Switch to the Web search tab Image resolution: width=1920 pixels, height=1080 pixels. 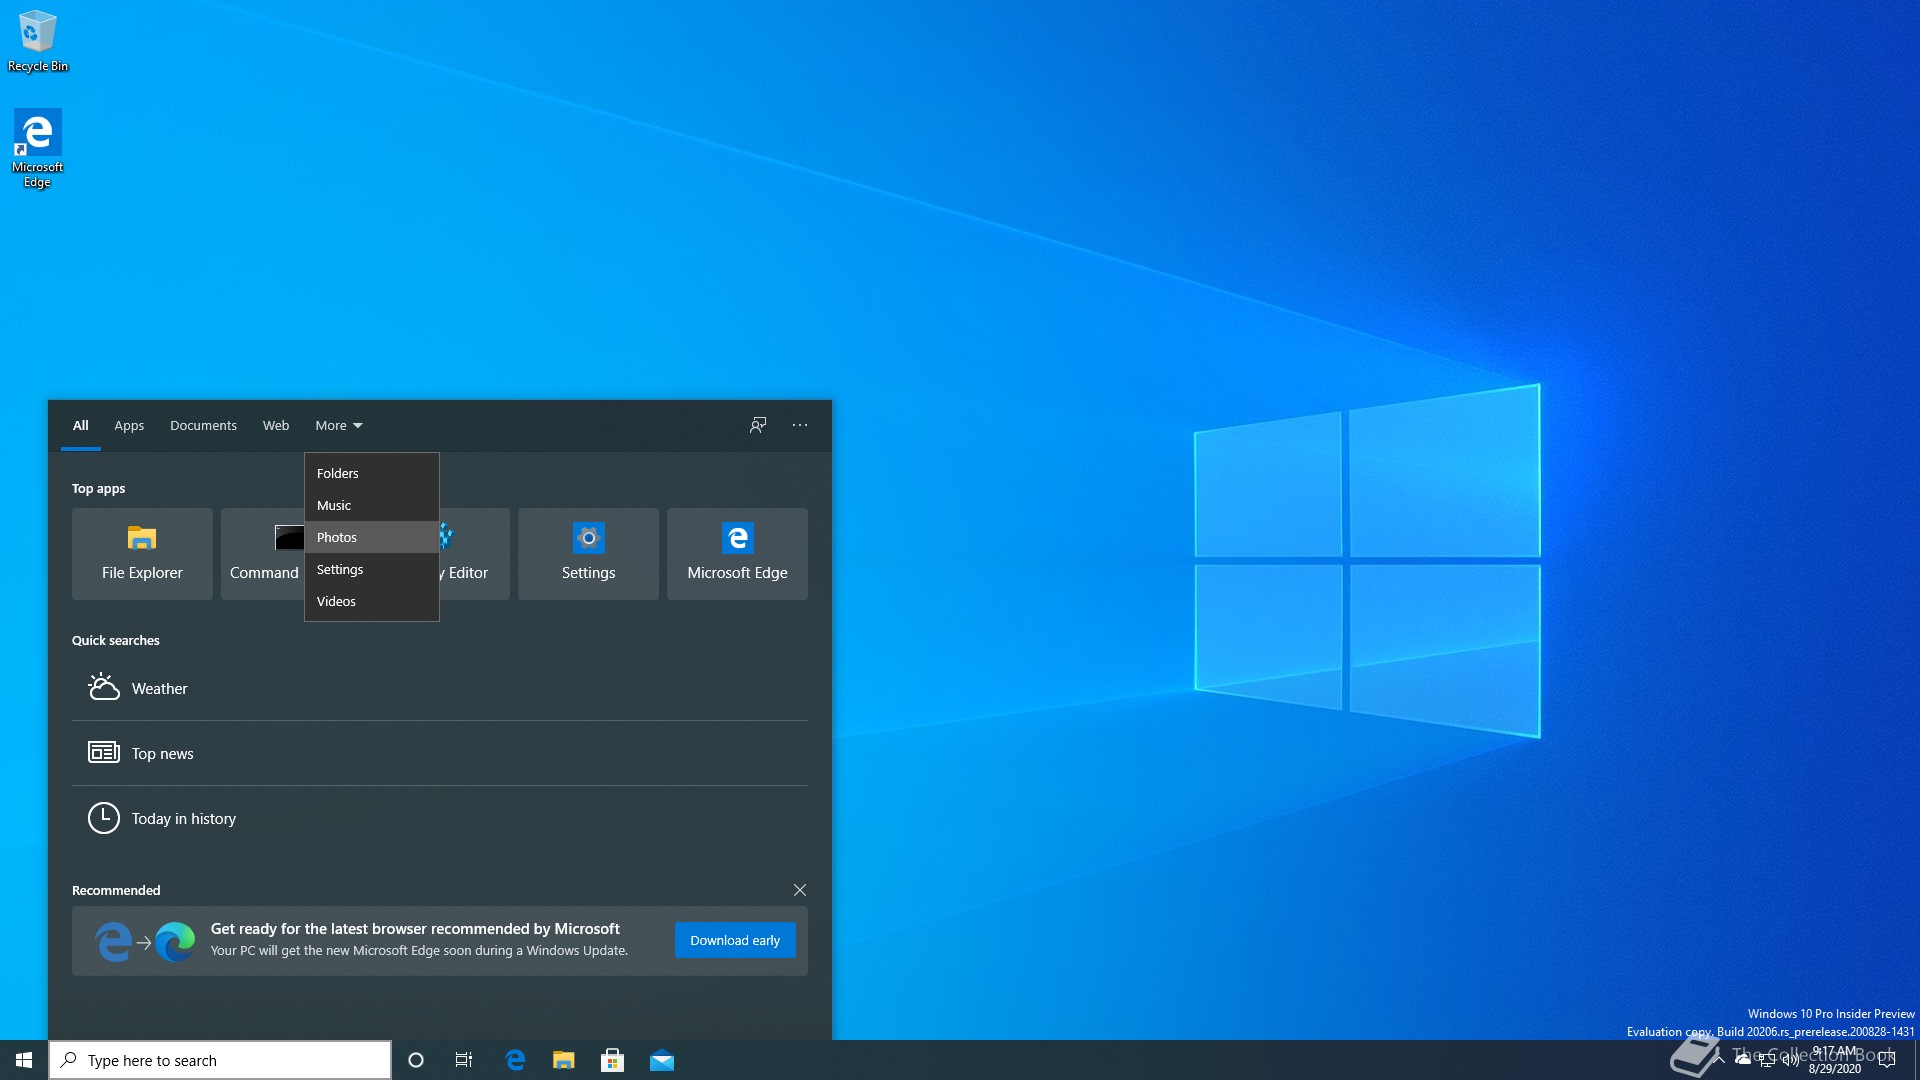(x=276, y=426)
